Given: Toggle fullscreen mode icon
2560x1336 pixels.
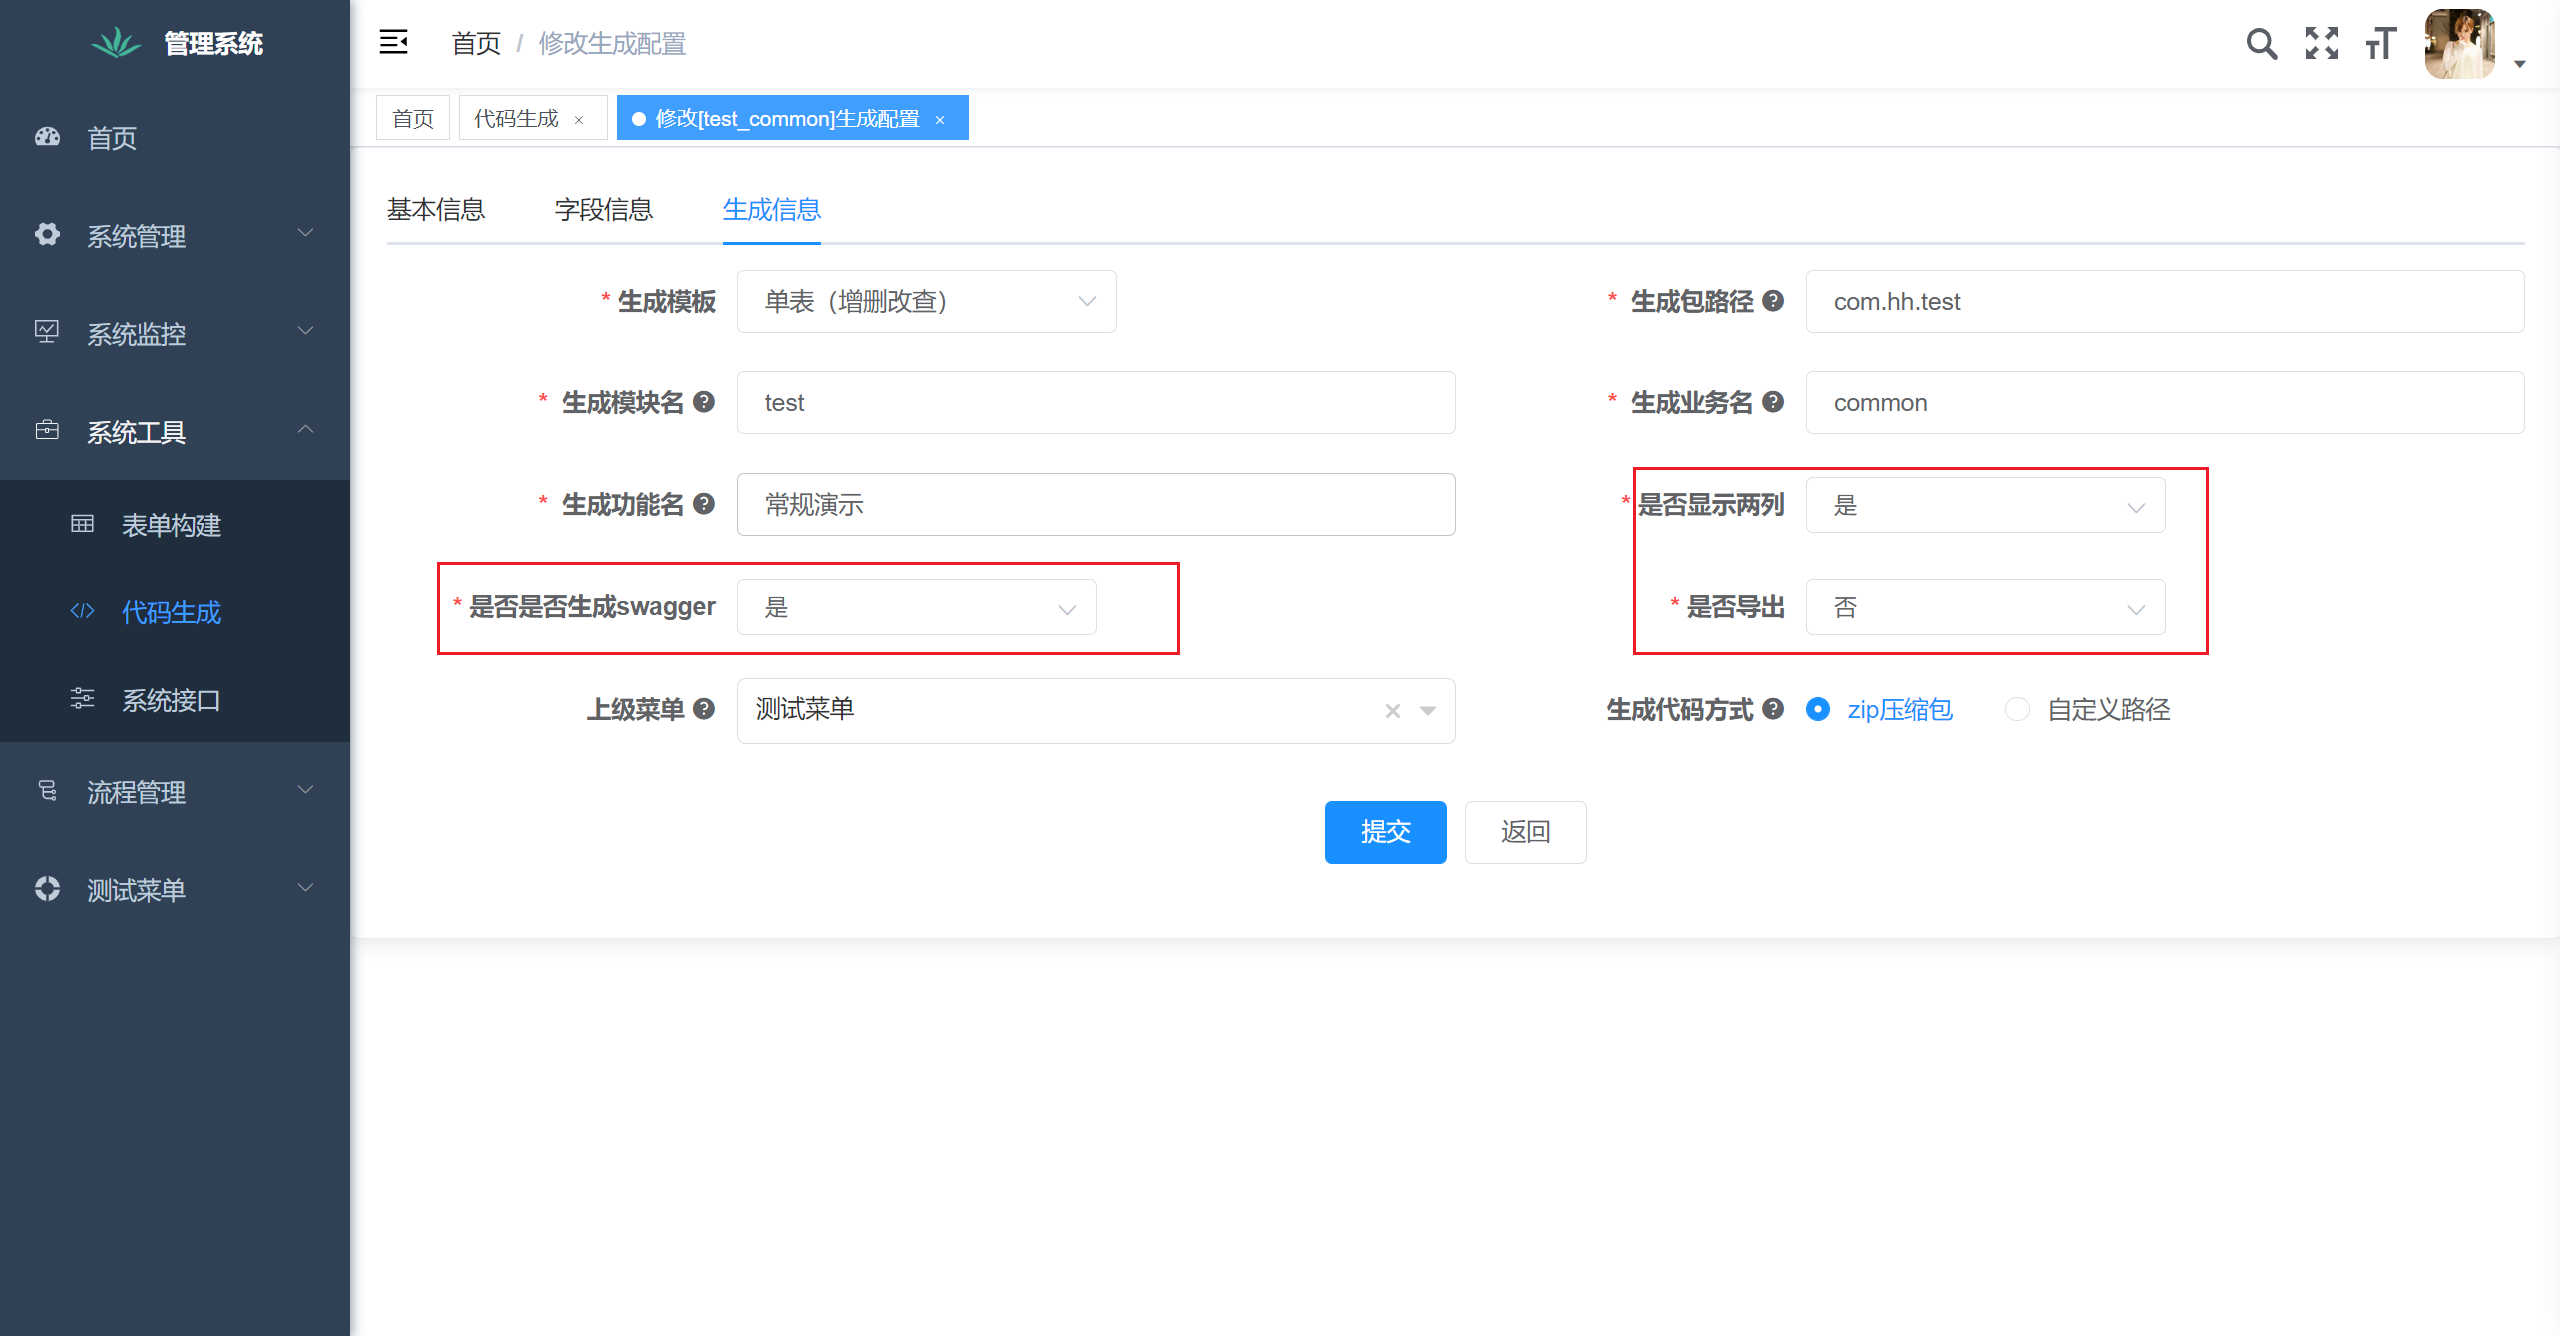Looking at the screenshot, I should (2322, 43).
